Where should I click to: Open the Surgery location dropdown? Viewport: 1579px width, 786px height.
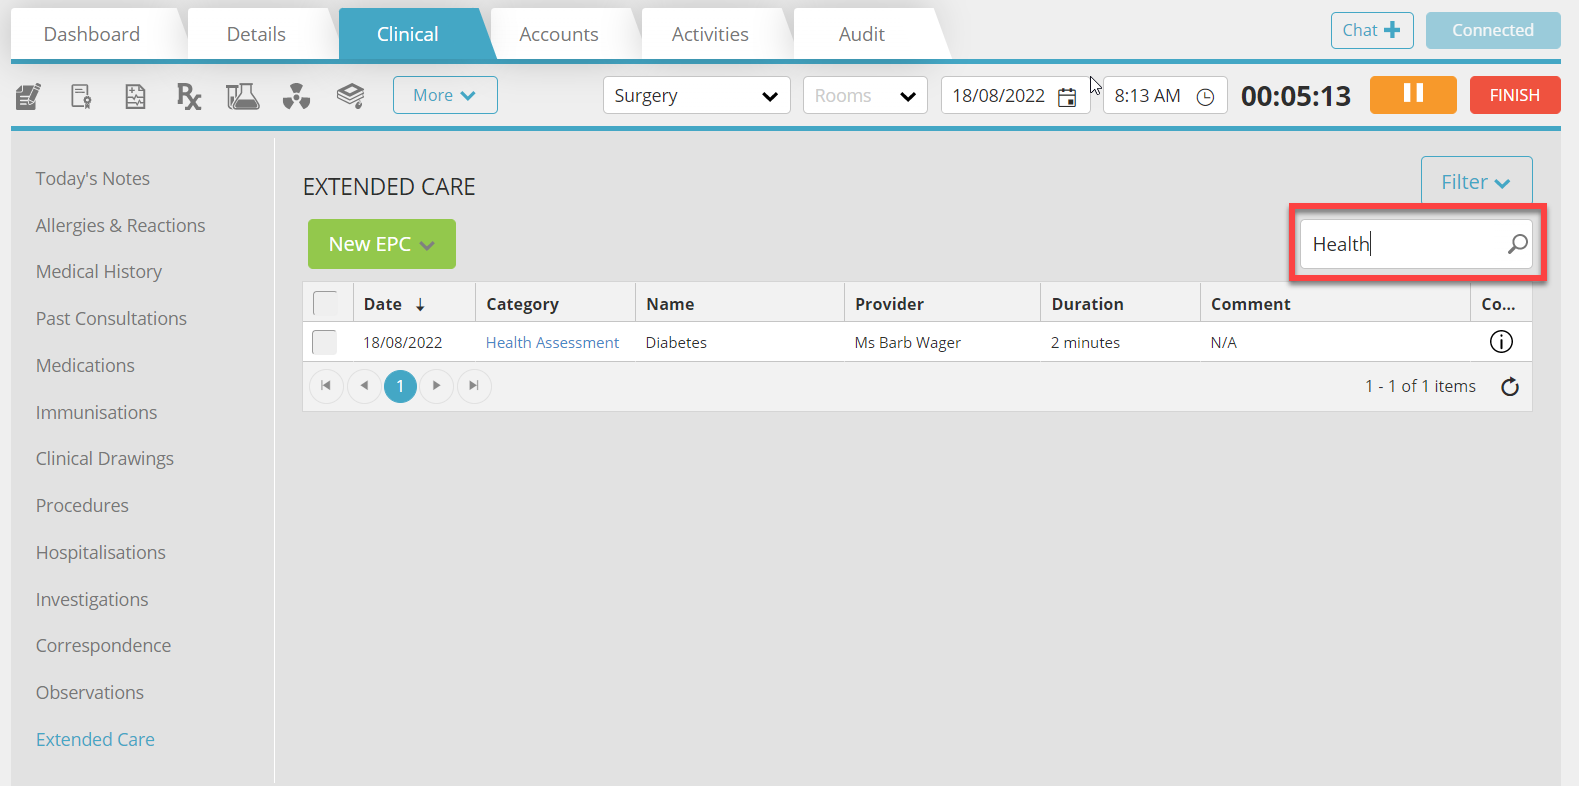[696, 96]
